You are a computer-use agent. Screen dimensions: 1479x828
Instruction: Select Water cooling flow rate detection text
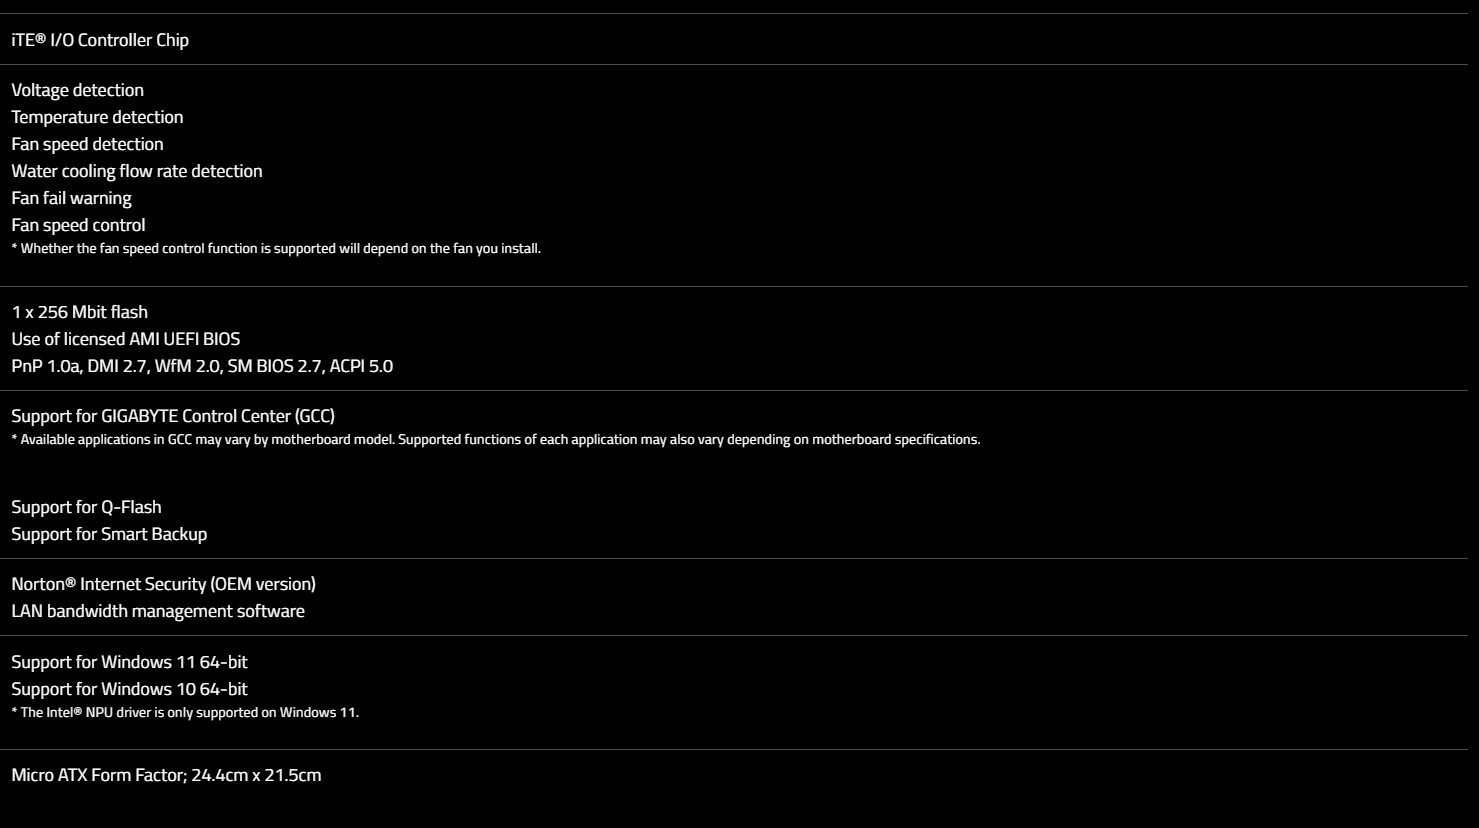coord(137,171)
